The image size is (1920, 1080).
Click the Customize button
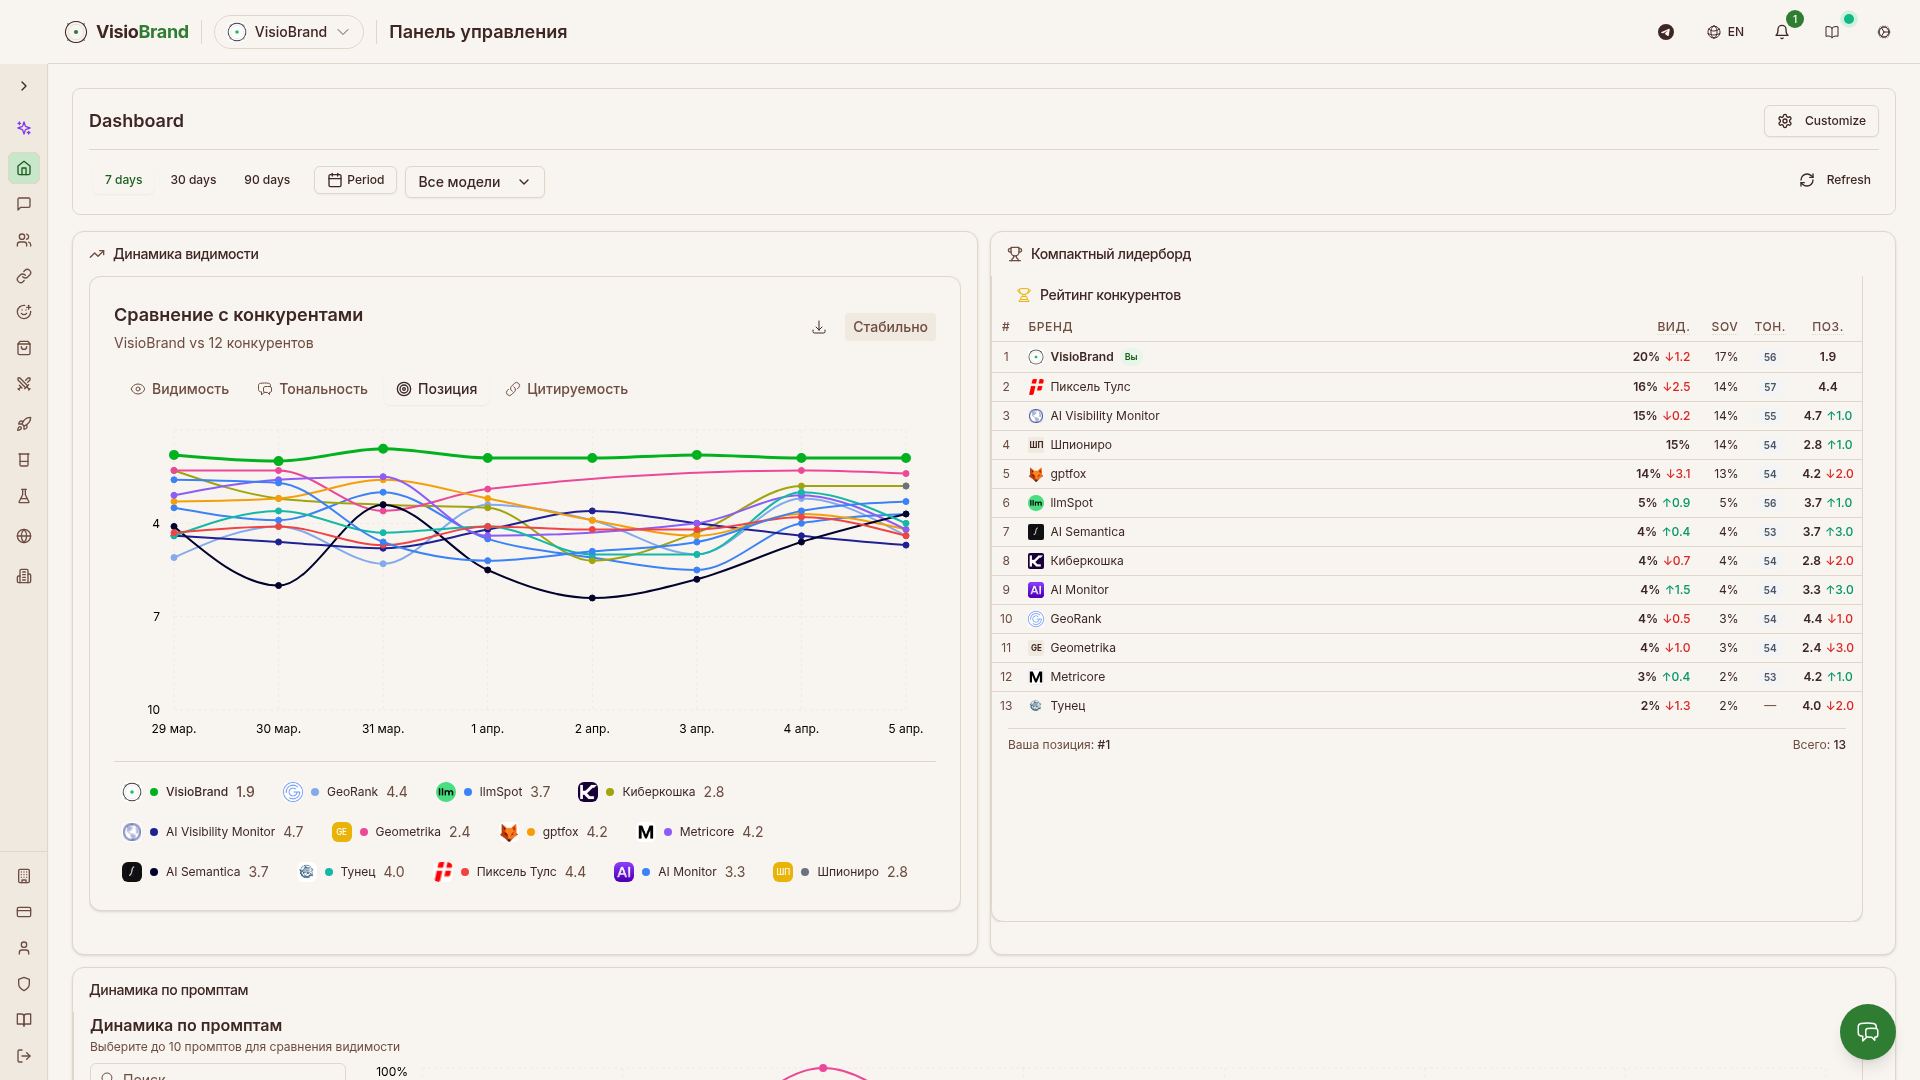pyautogui.click(x=1821, y=121)
